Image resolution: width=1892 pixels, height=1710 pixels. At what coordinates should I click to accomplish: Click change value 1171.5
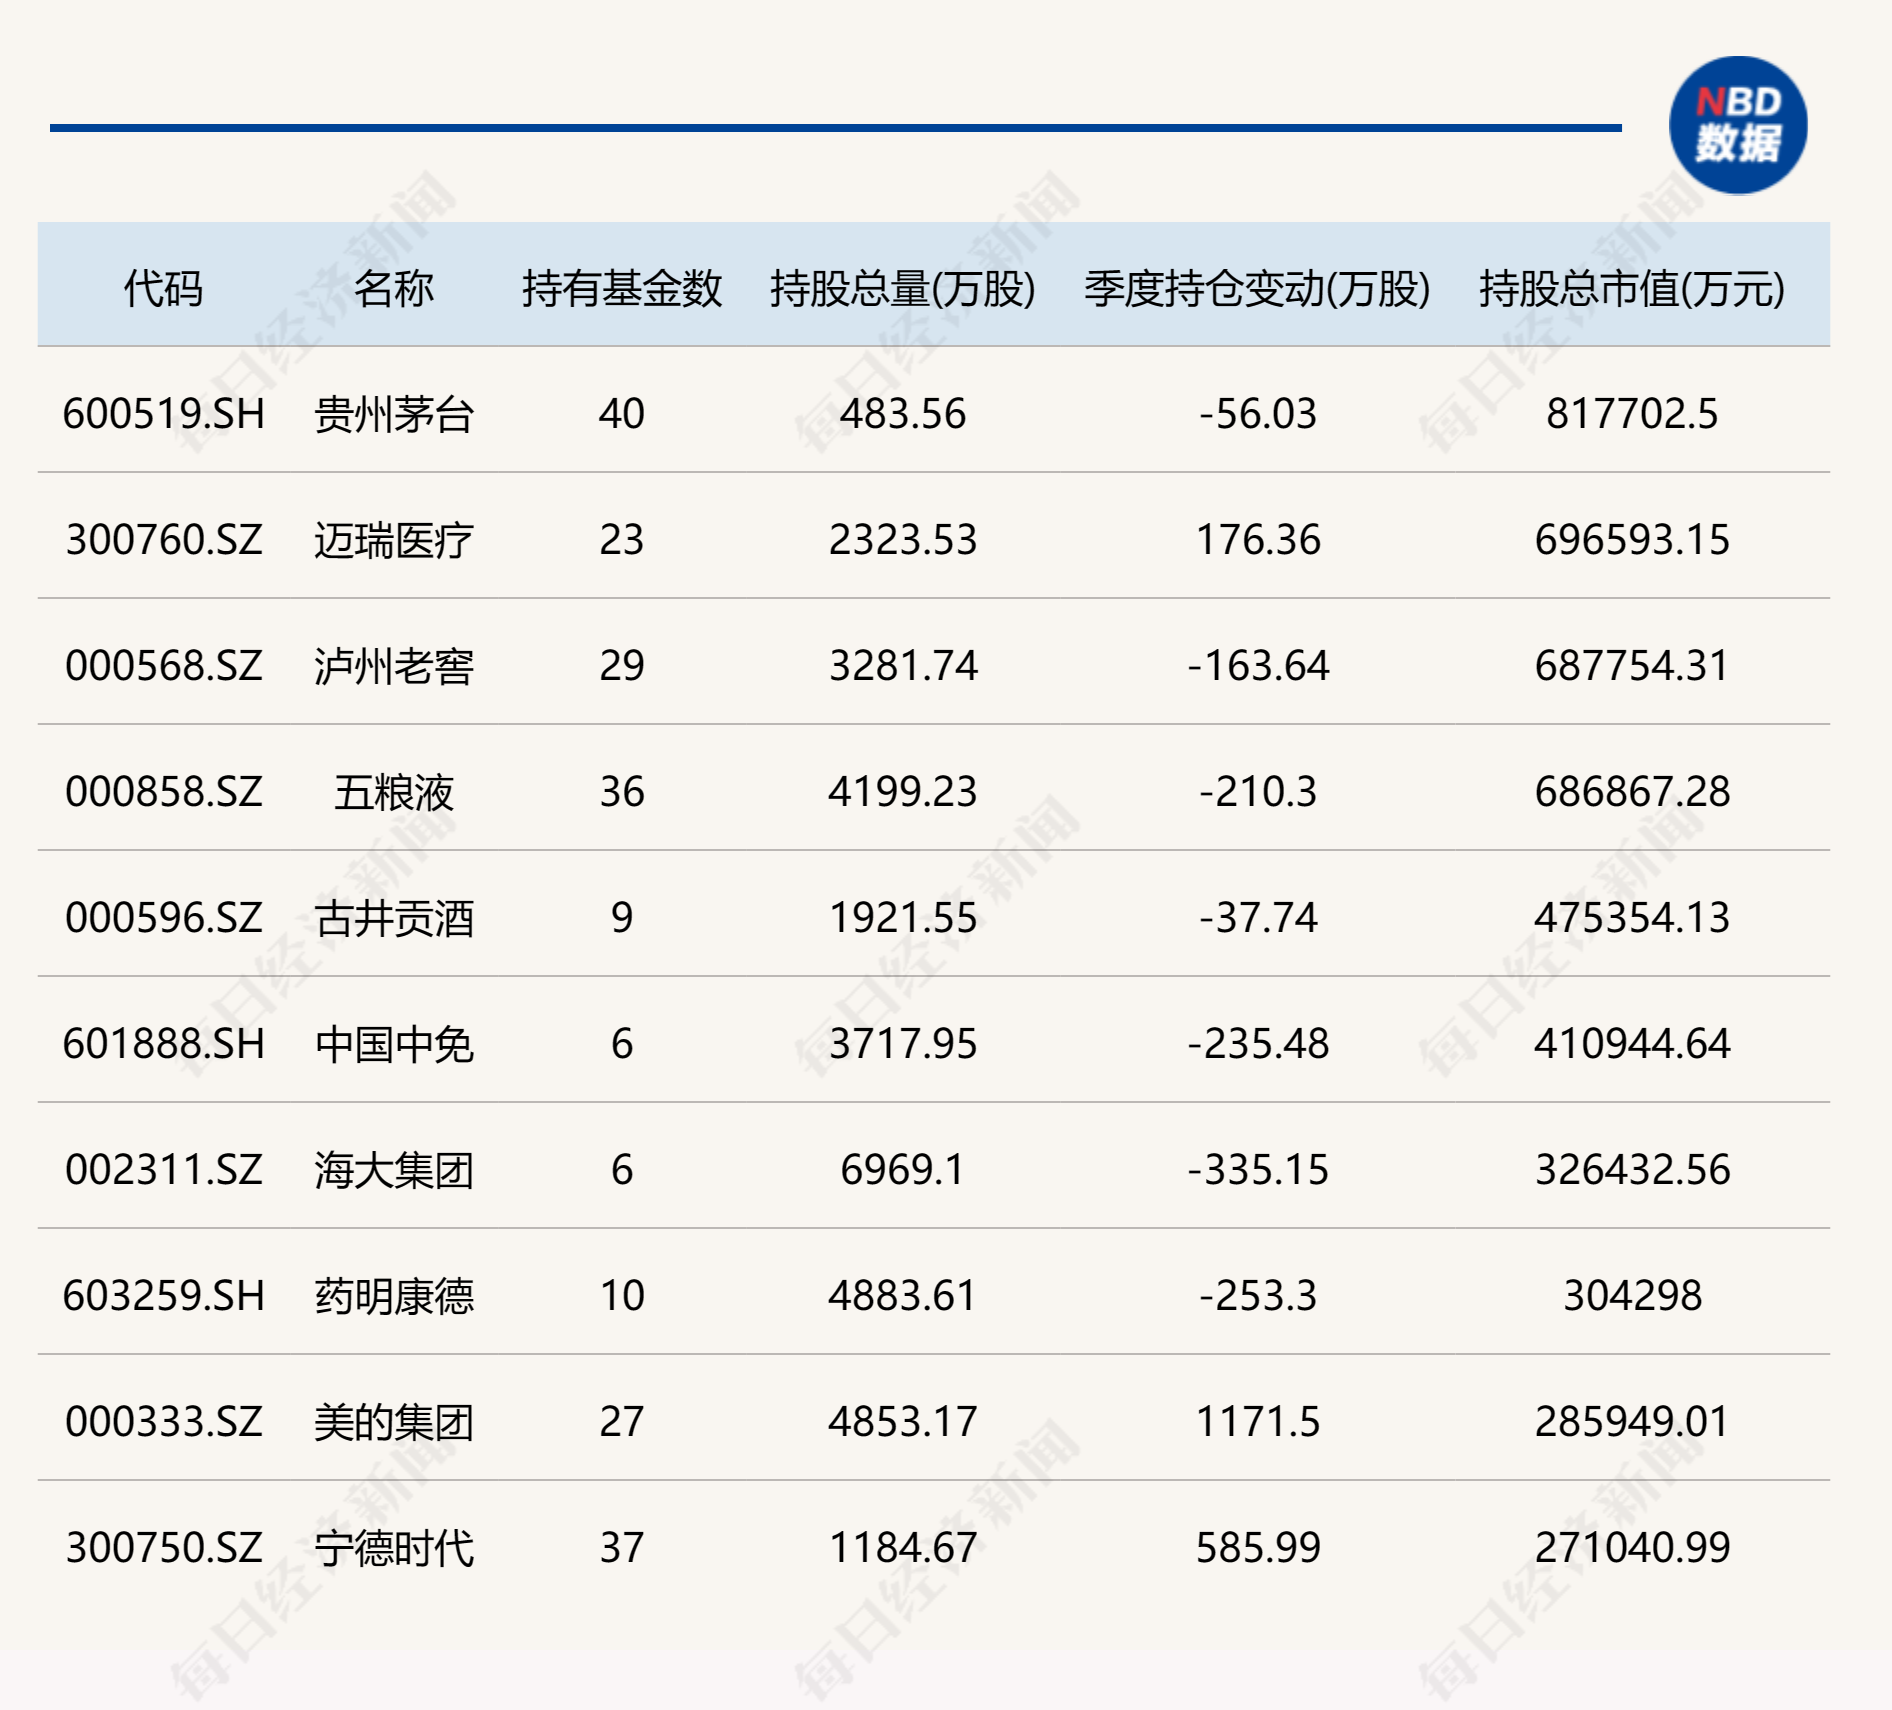coord(1258,1422)
